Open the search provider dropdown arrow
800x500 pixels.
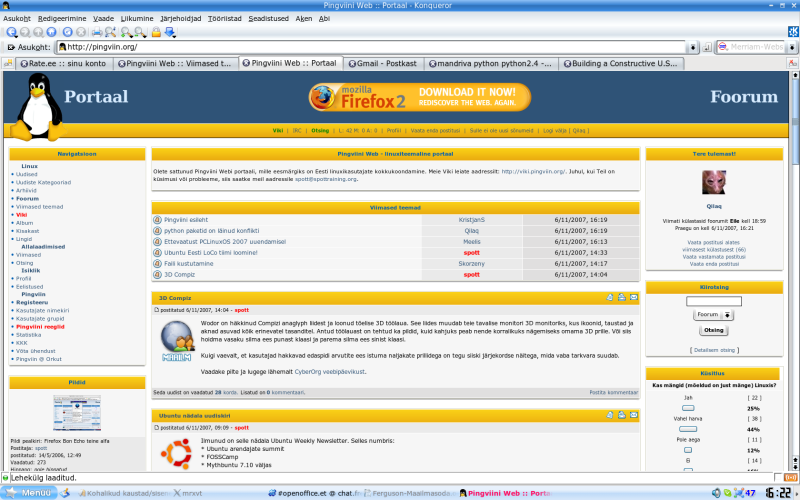click(x=792, y=47)
